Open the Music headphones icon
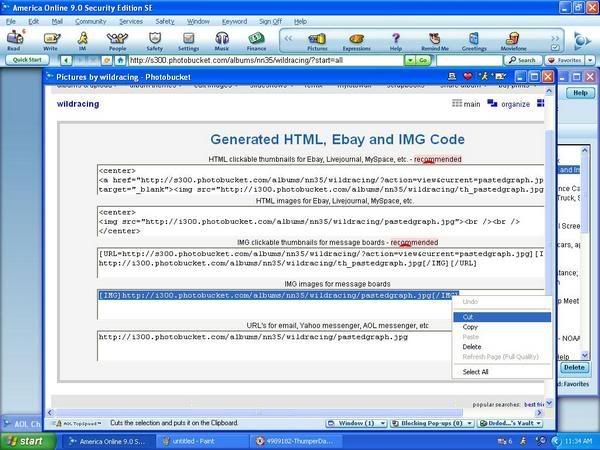The width and height of the screenshot is (600, 450). pos(222,41)
